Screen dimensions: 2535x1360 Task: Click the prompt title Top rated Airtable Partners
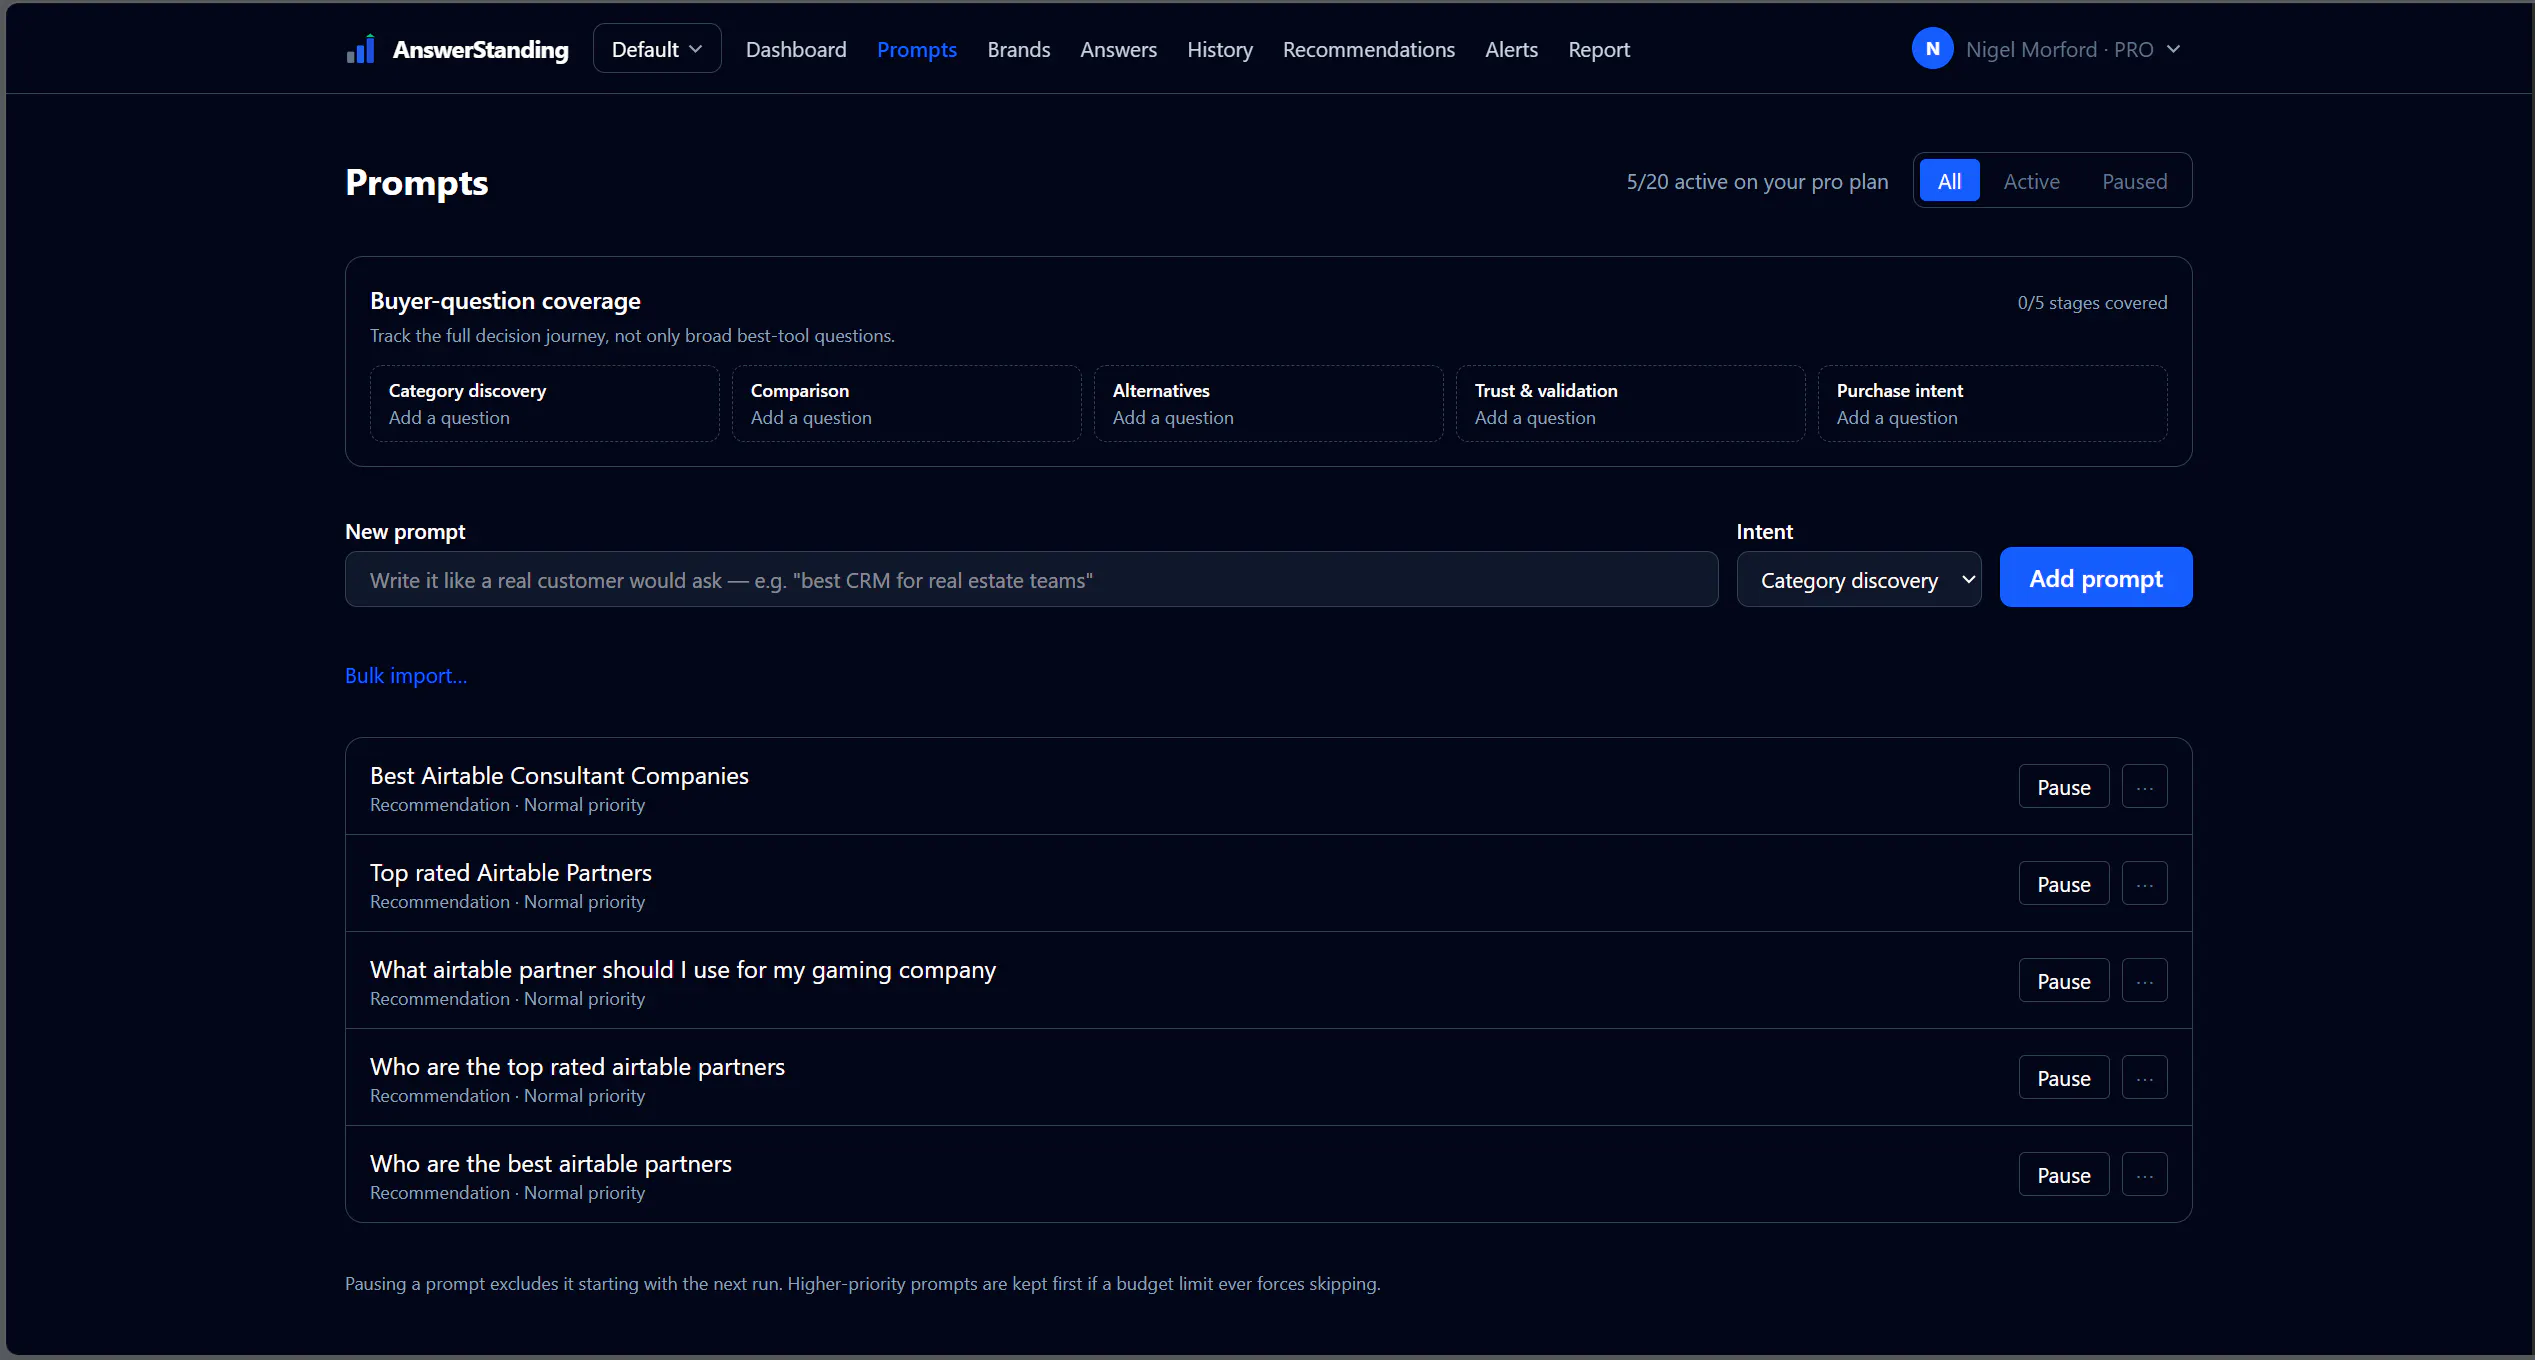pyautogui.click(x=511, y=872)
